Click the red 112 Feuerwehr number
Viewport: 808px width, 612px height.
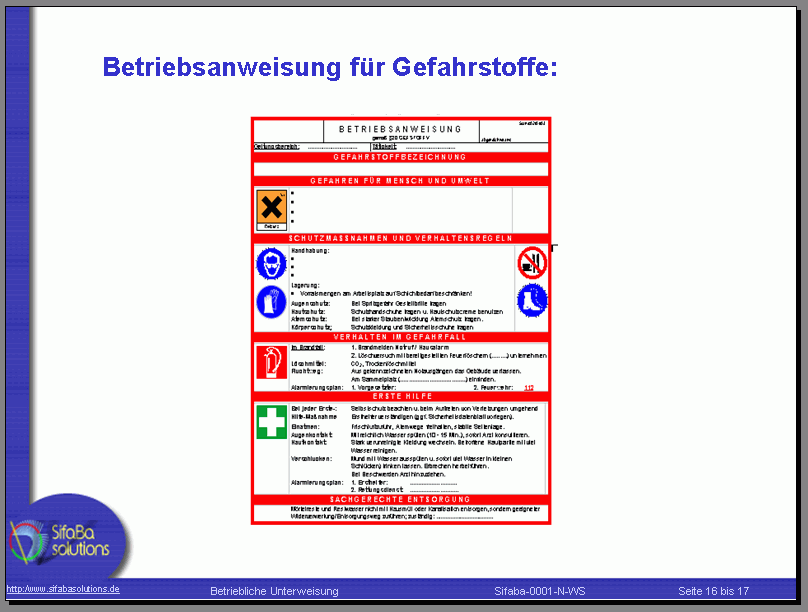529,387
